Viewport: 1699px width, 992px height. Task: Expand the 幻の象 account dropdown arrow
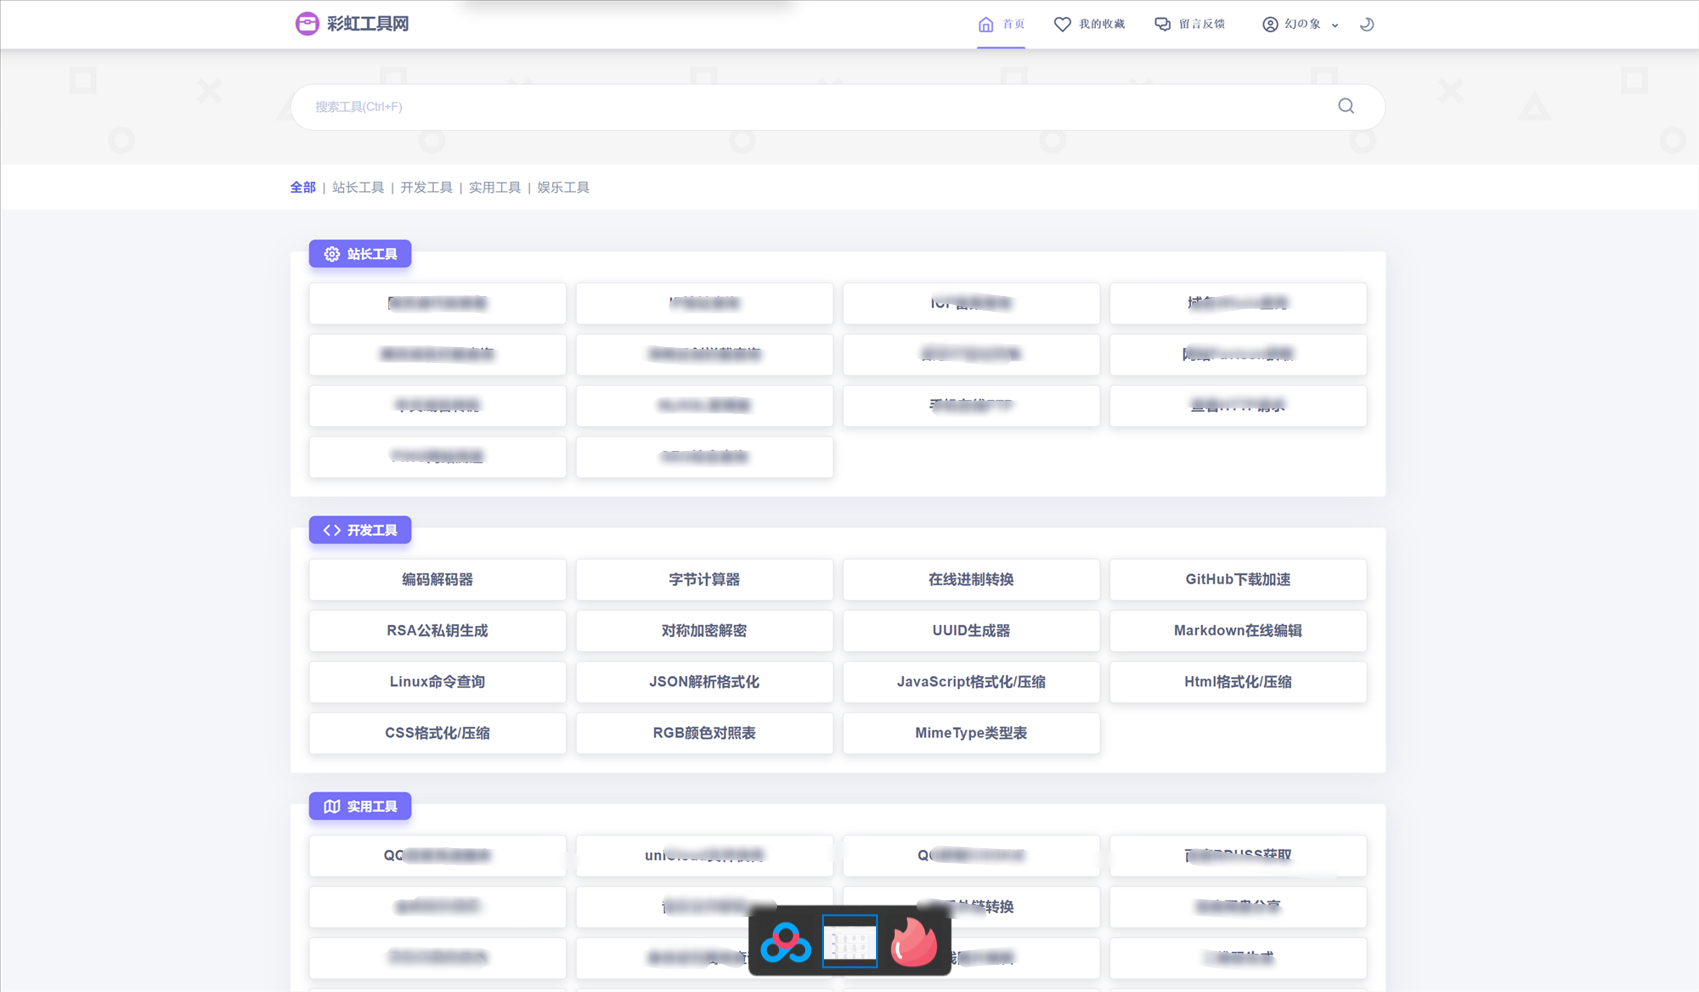click(x=1335, y=25)
